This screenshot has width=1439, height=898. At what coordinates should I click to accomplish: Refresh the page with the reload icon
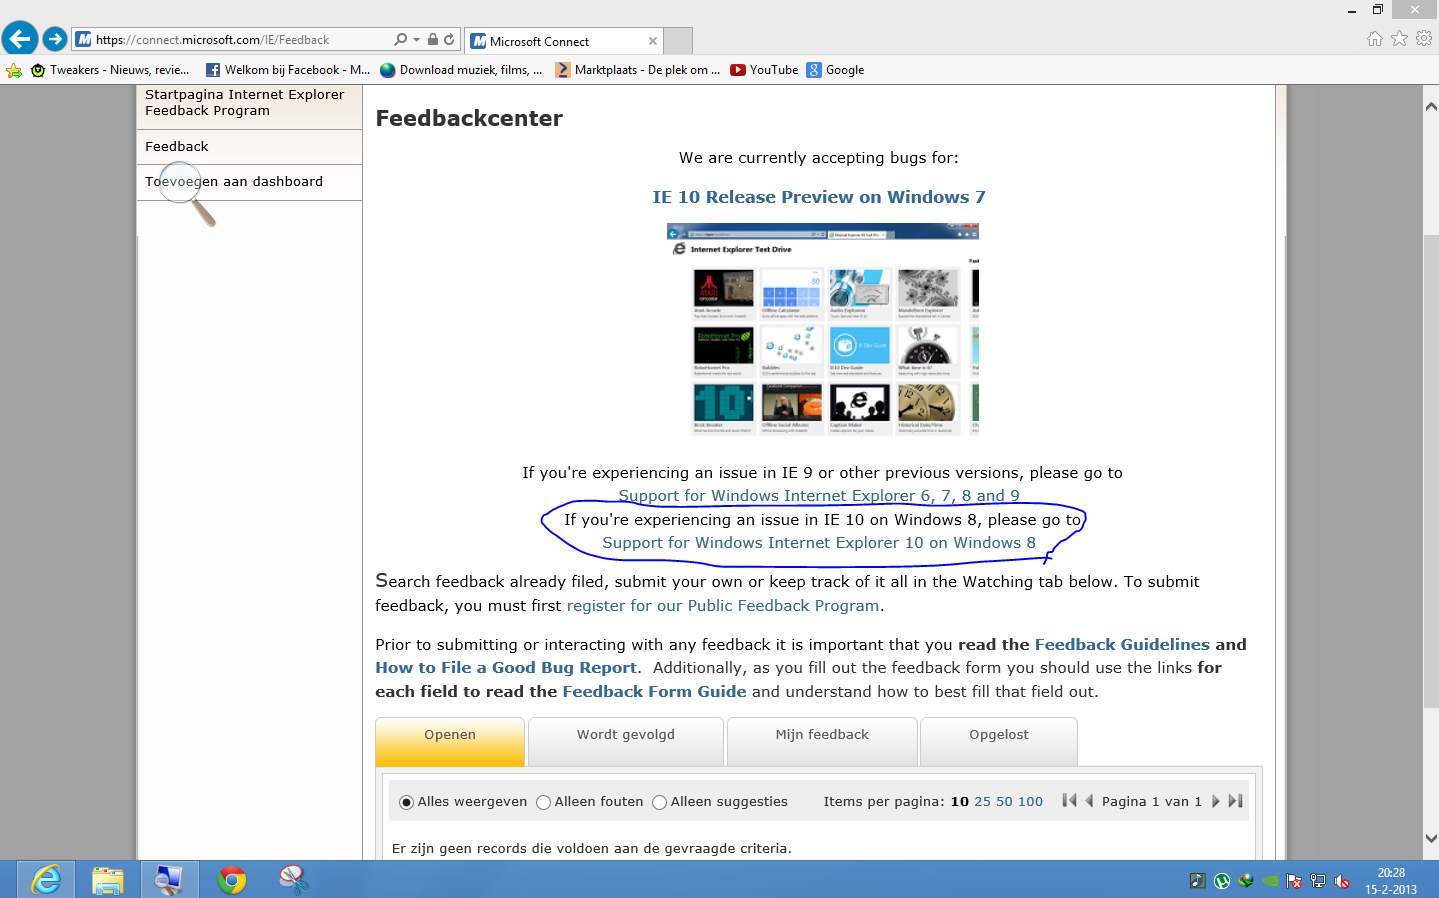click(449, 39)
